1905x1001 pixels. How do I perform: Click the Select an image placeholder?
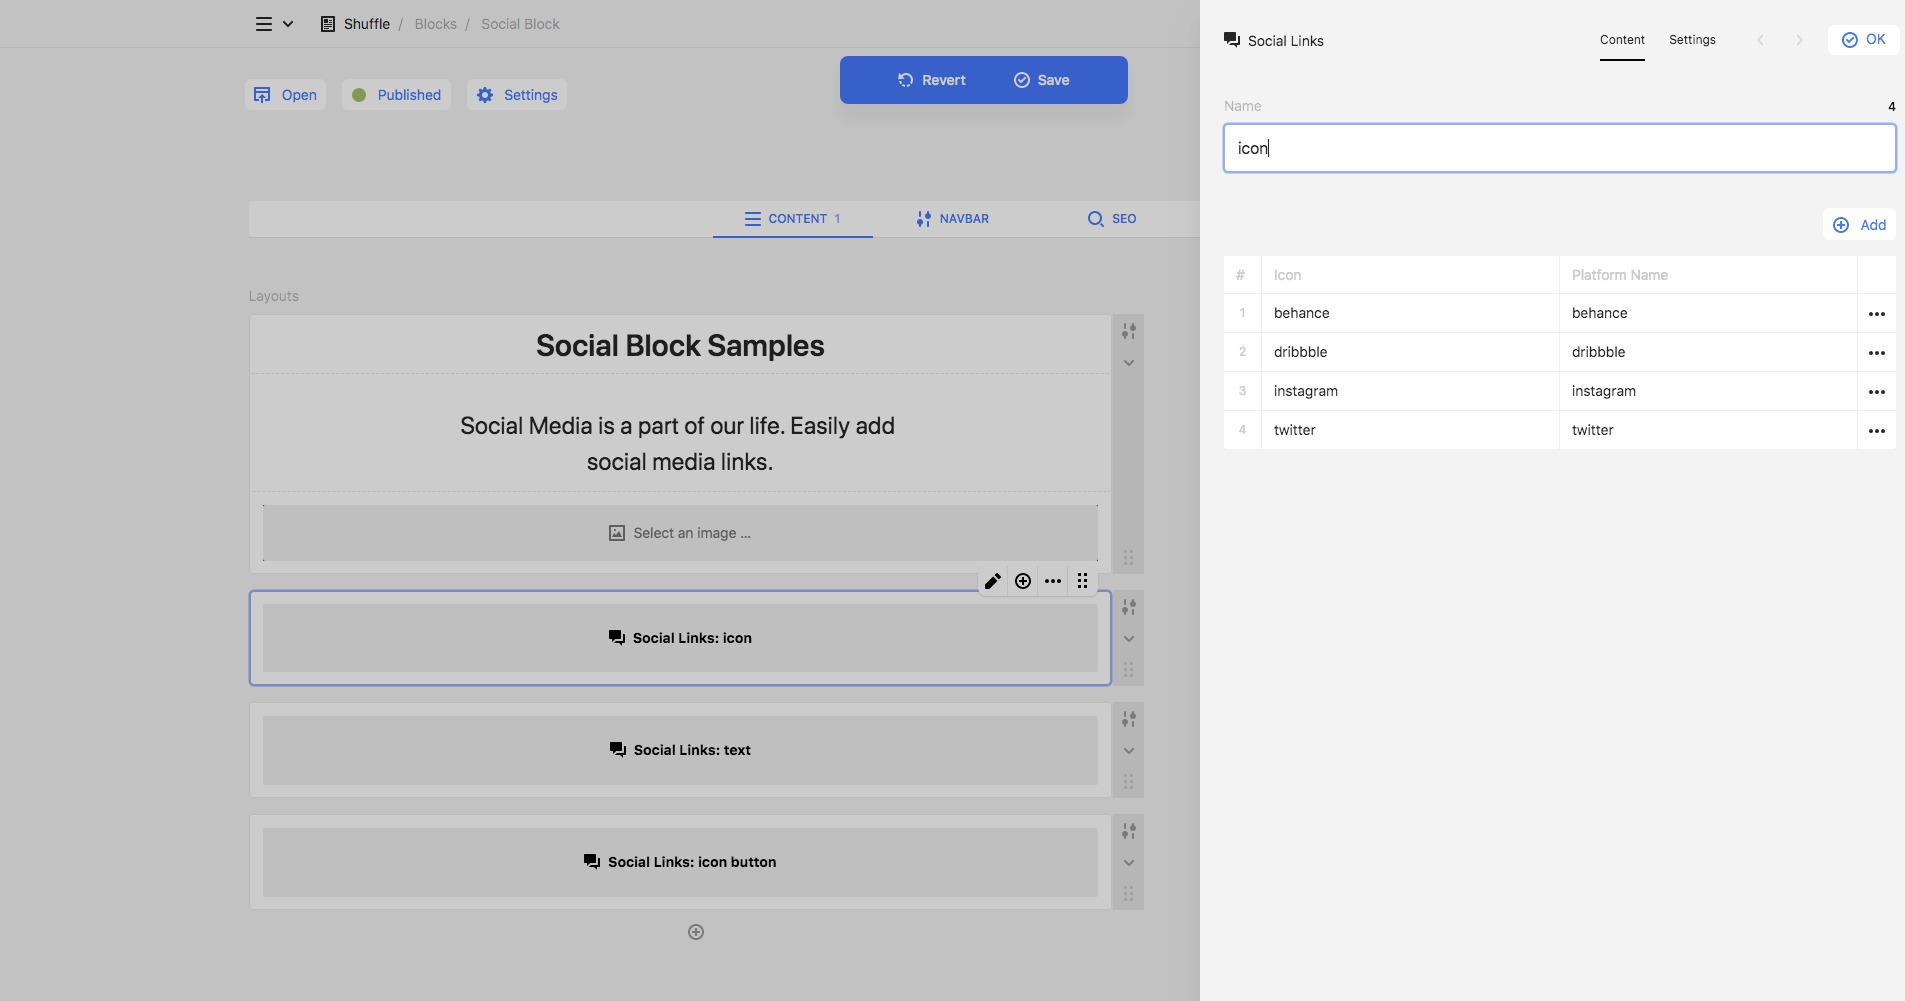[x=680, y=533]
